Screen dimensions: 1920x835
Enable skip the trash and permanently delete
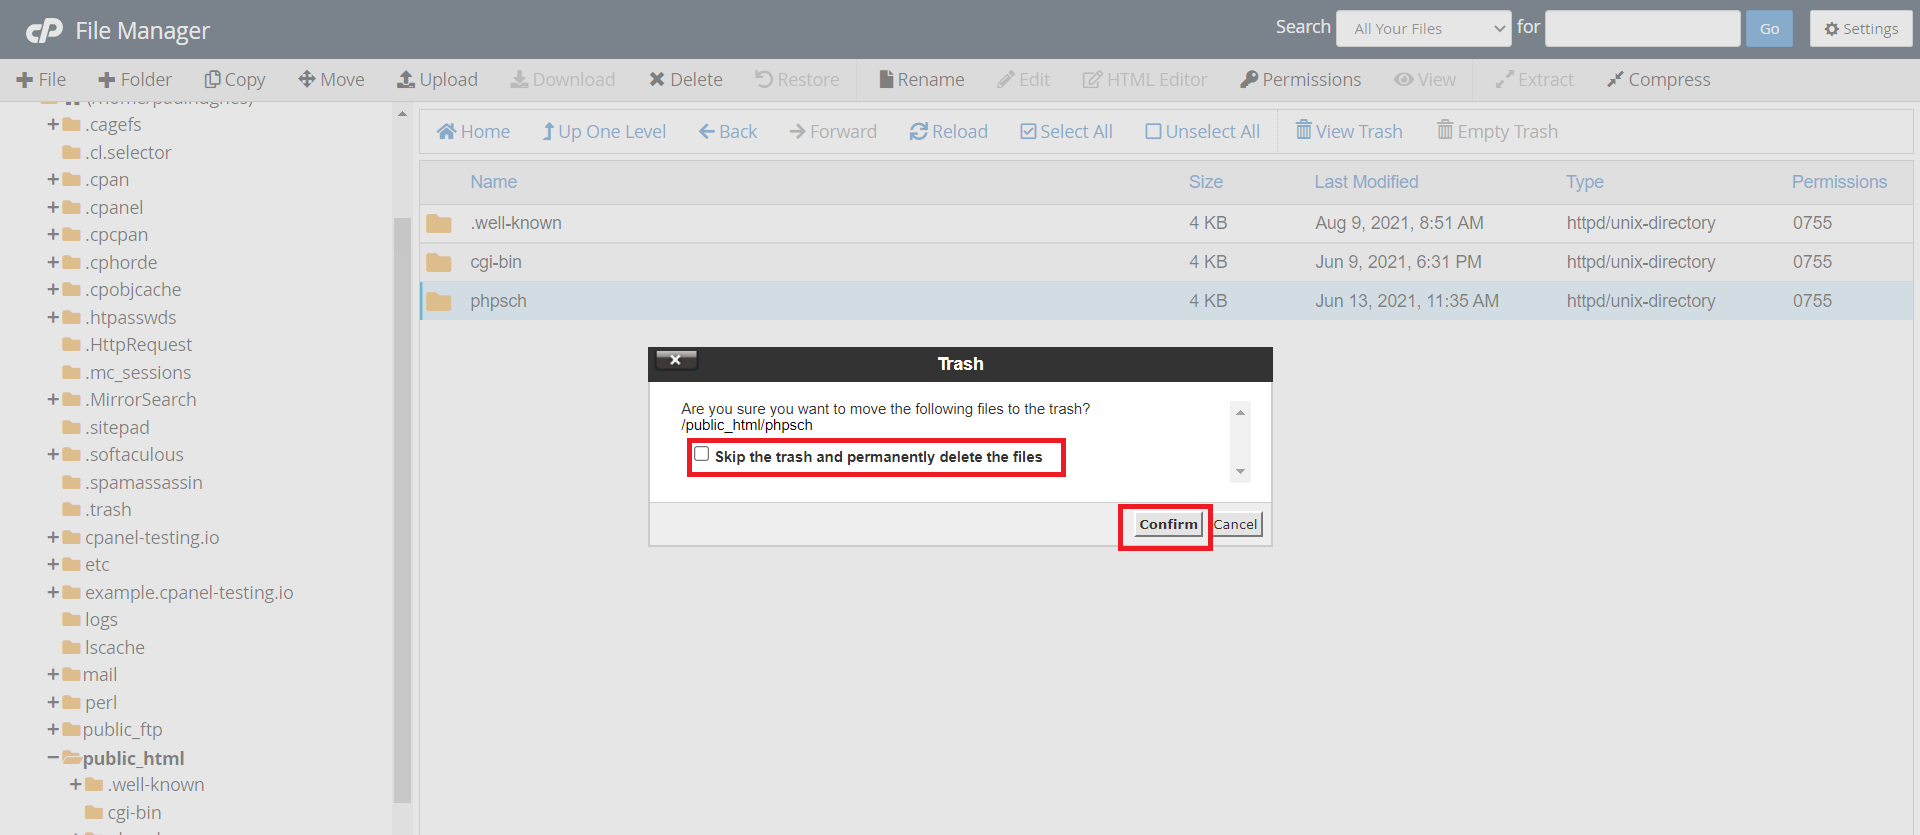702,455
